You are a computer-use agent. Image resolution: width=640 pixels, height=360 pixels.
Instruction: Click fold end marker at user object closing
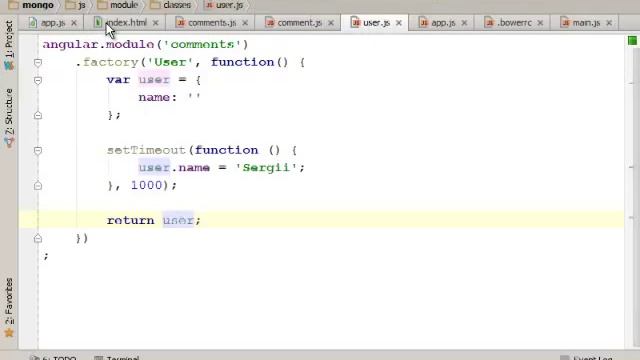click(x=38, y=115)
